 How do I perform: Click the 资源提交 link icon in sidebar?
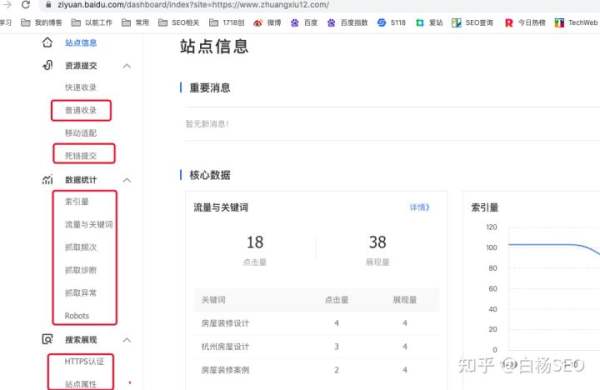(x=47, y=65)
